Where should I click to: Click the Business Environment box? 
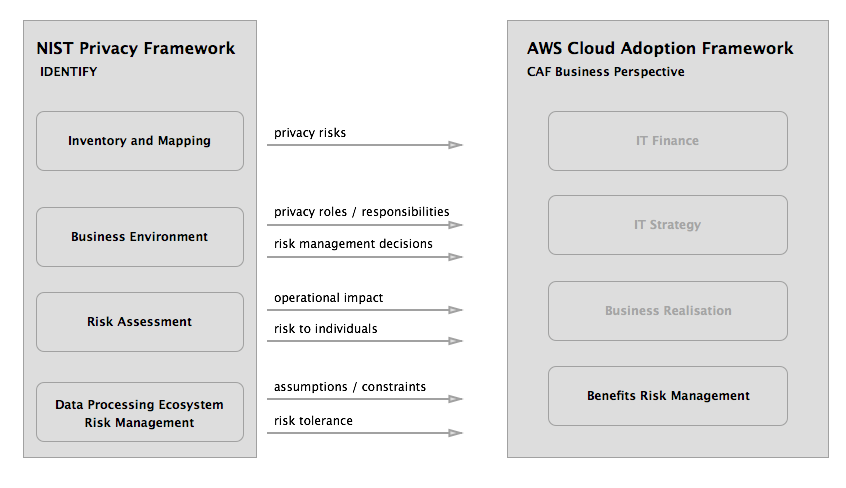tap(140, 237)
